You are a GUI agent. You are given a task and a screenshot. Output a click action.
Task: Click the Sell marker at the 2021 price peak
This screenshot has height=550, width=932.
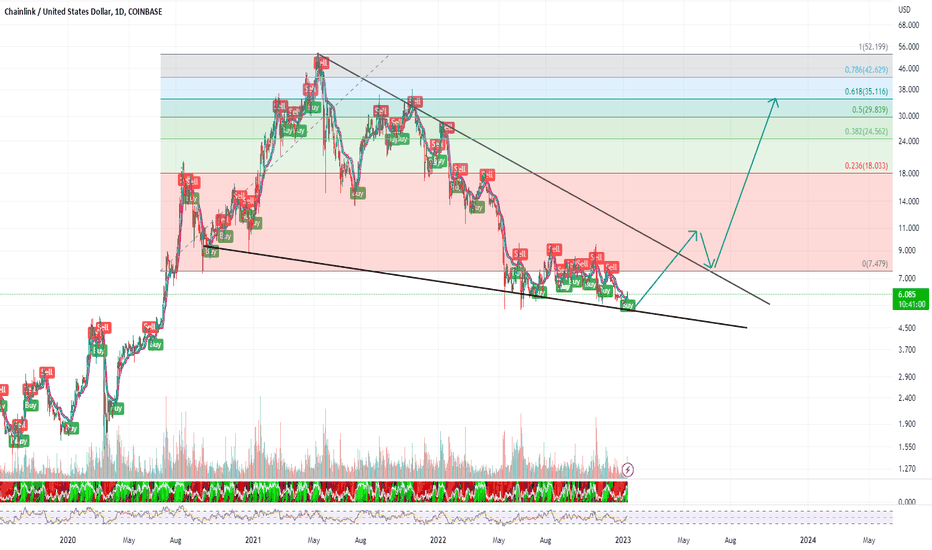[321, 63]
